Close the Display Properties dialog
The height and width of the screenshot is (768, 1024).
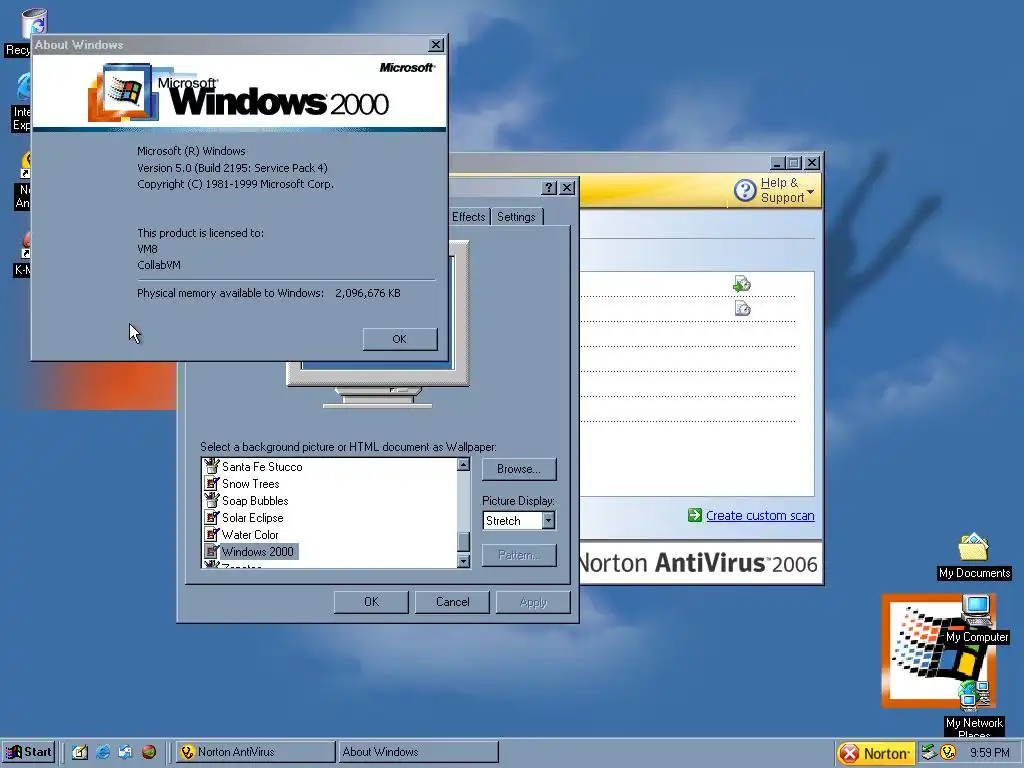click(x=568, y=188)
